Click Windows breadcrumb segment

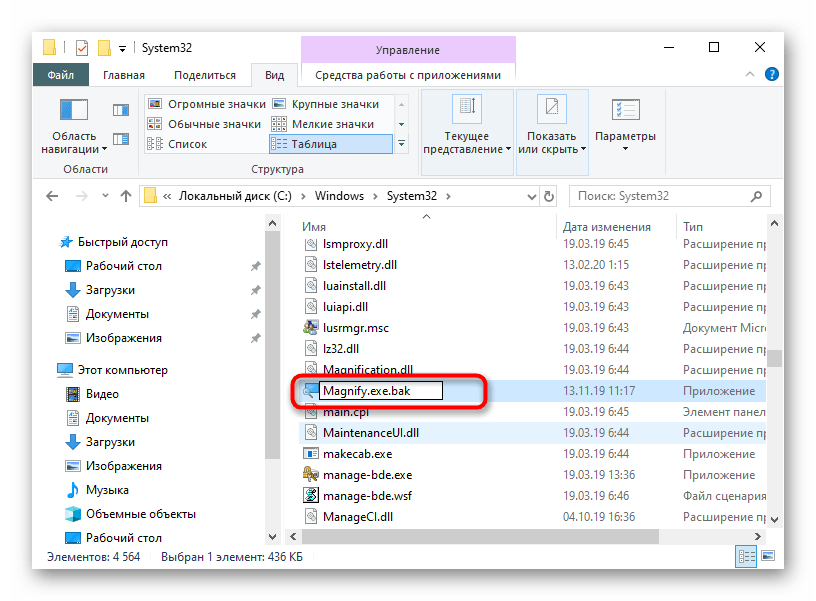pos(339,196)
